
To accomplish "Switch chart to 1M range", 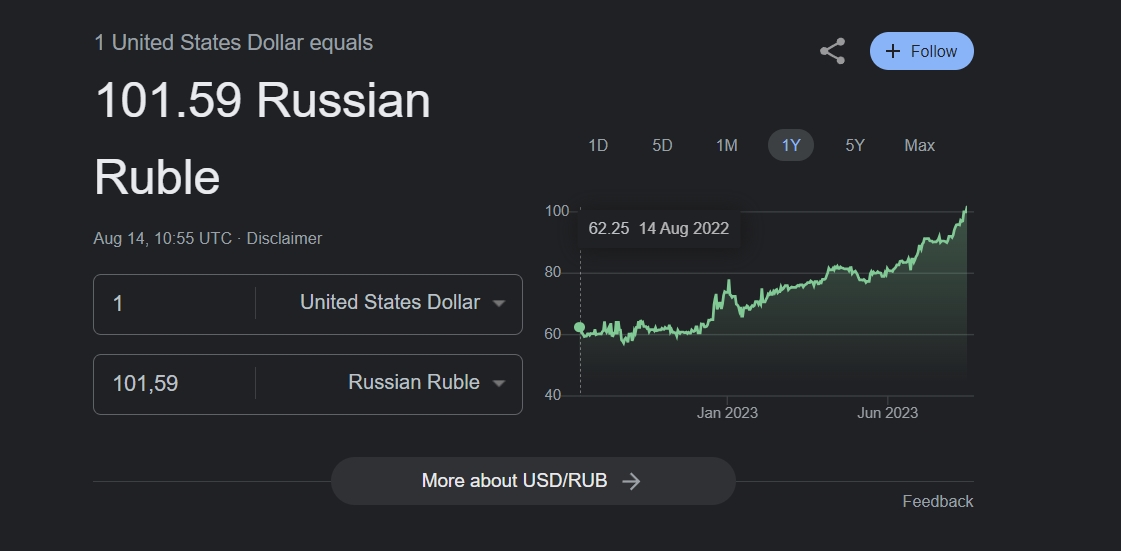I will coord(726,145).
